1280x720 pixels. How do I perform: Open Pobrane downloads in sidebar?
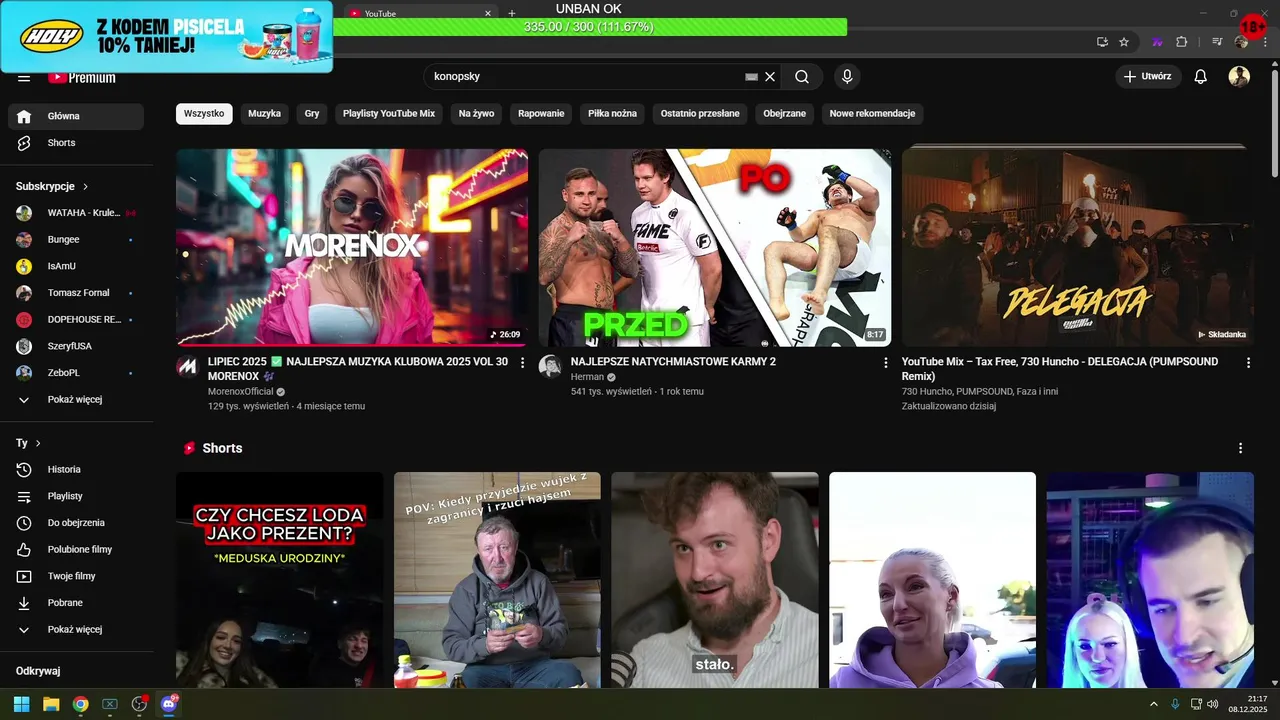(x=76, y=603)
